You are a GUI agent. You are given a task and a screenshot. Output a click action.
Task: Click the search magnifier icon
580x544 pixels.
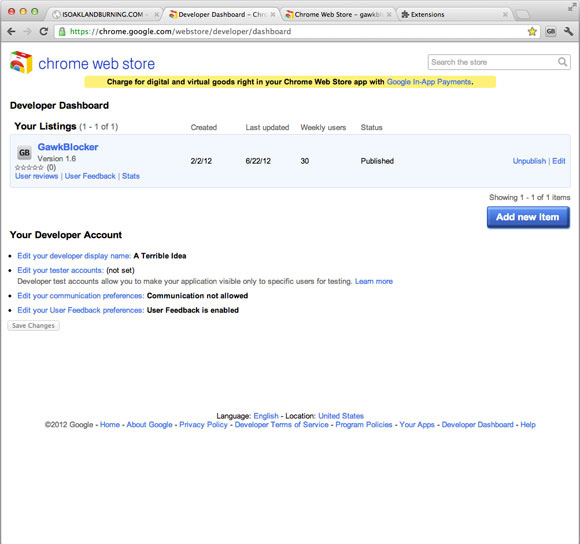pos(562,62)
